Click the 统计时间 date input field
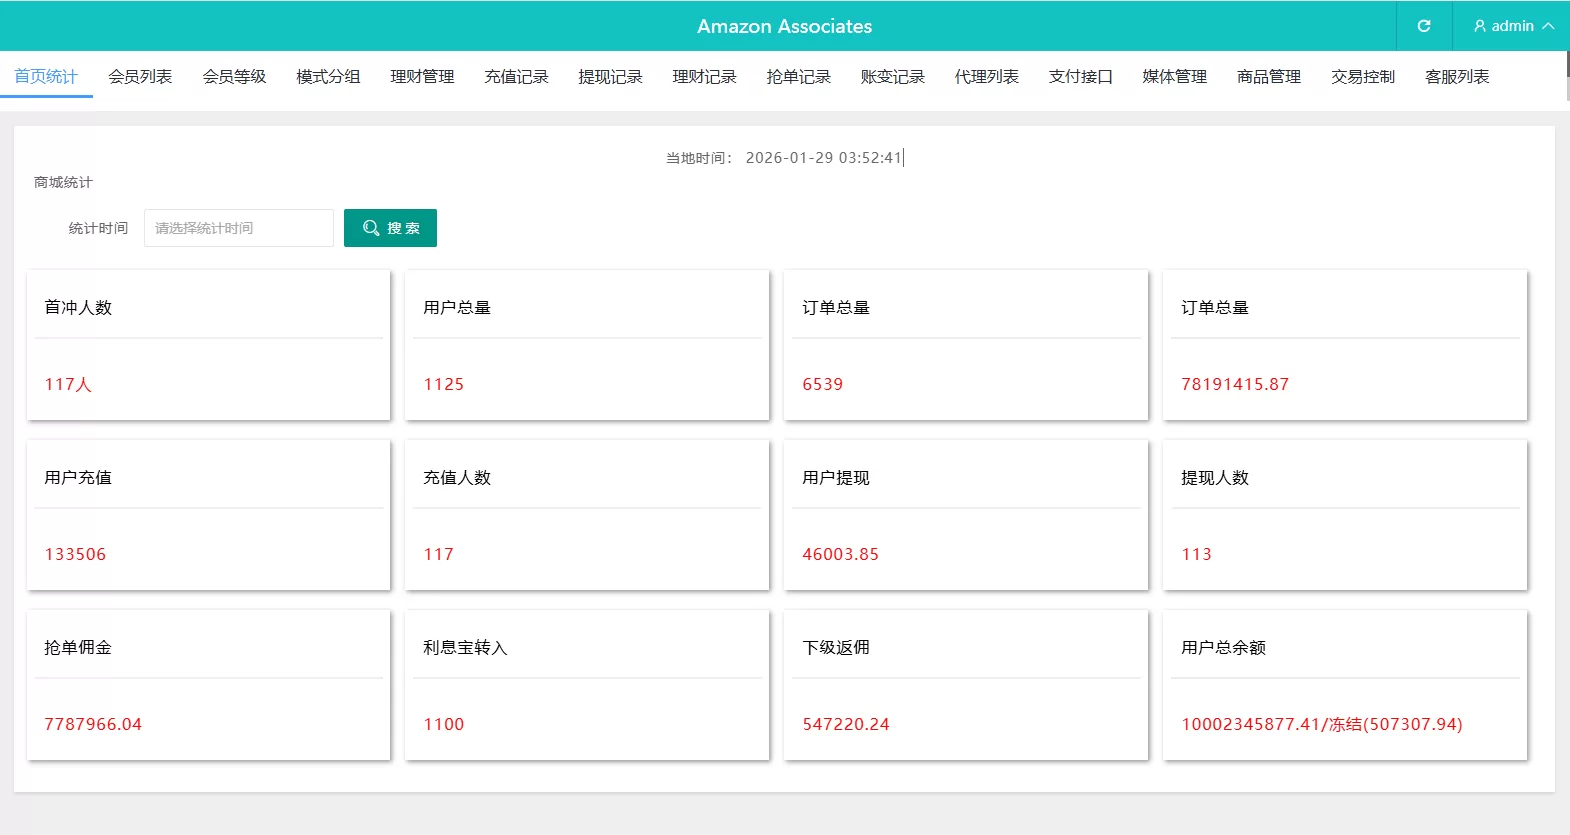Screen dimensions: 1570x835 pos(239,228)
